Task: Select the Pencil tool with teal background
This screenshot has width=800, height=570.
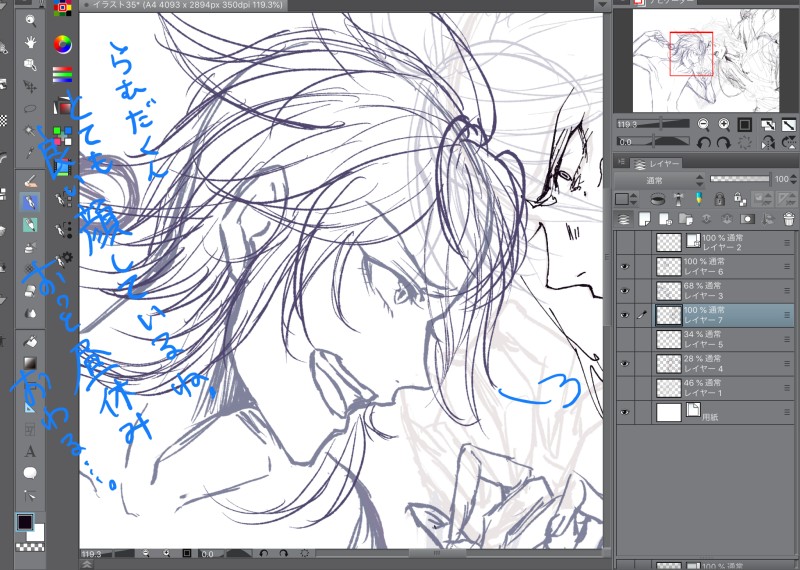Action: (31, 225)
